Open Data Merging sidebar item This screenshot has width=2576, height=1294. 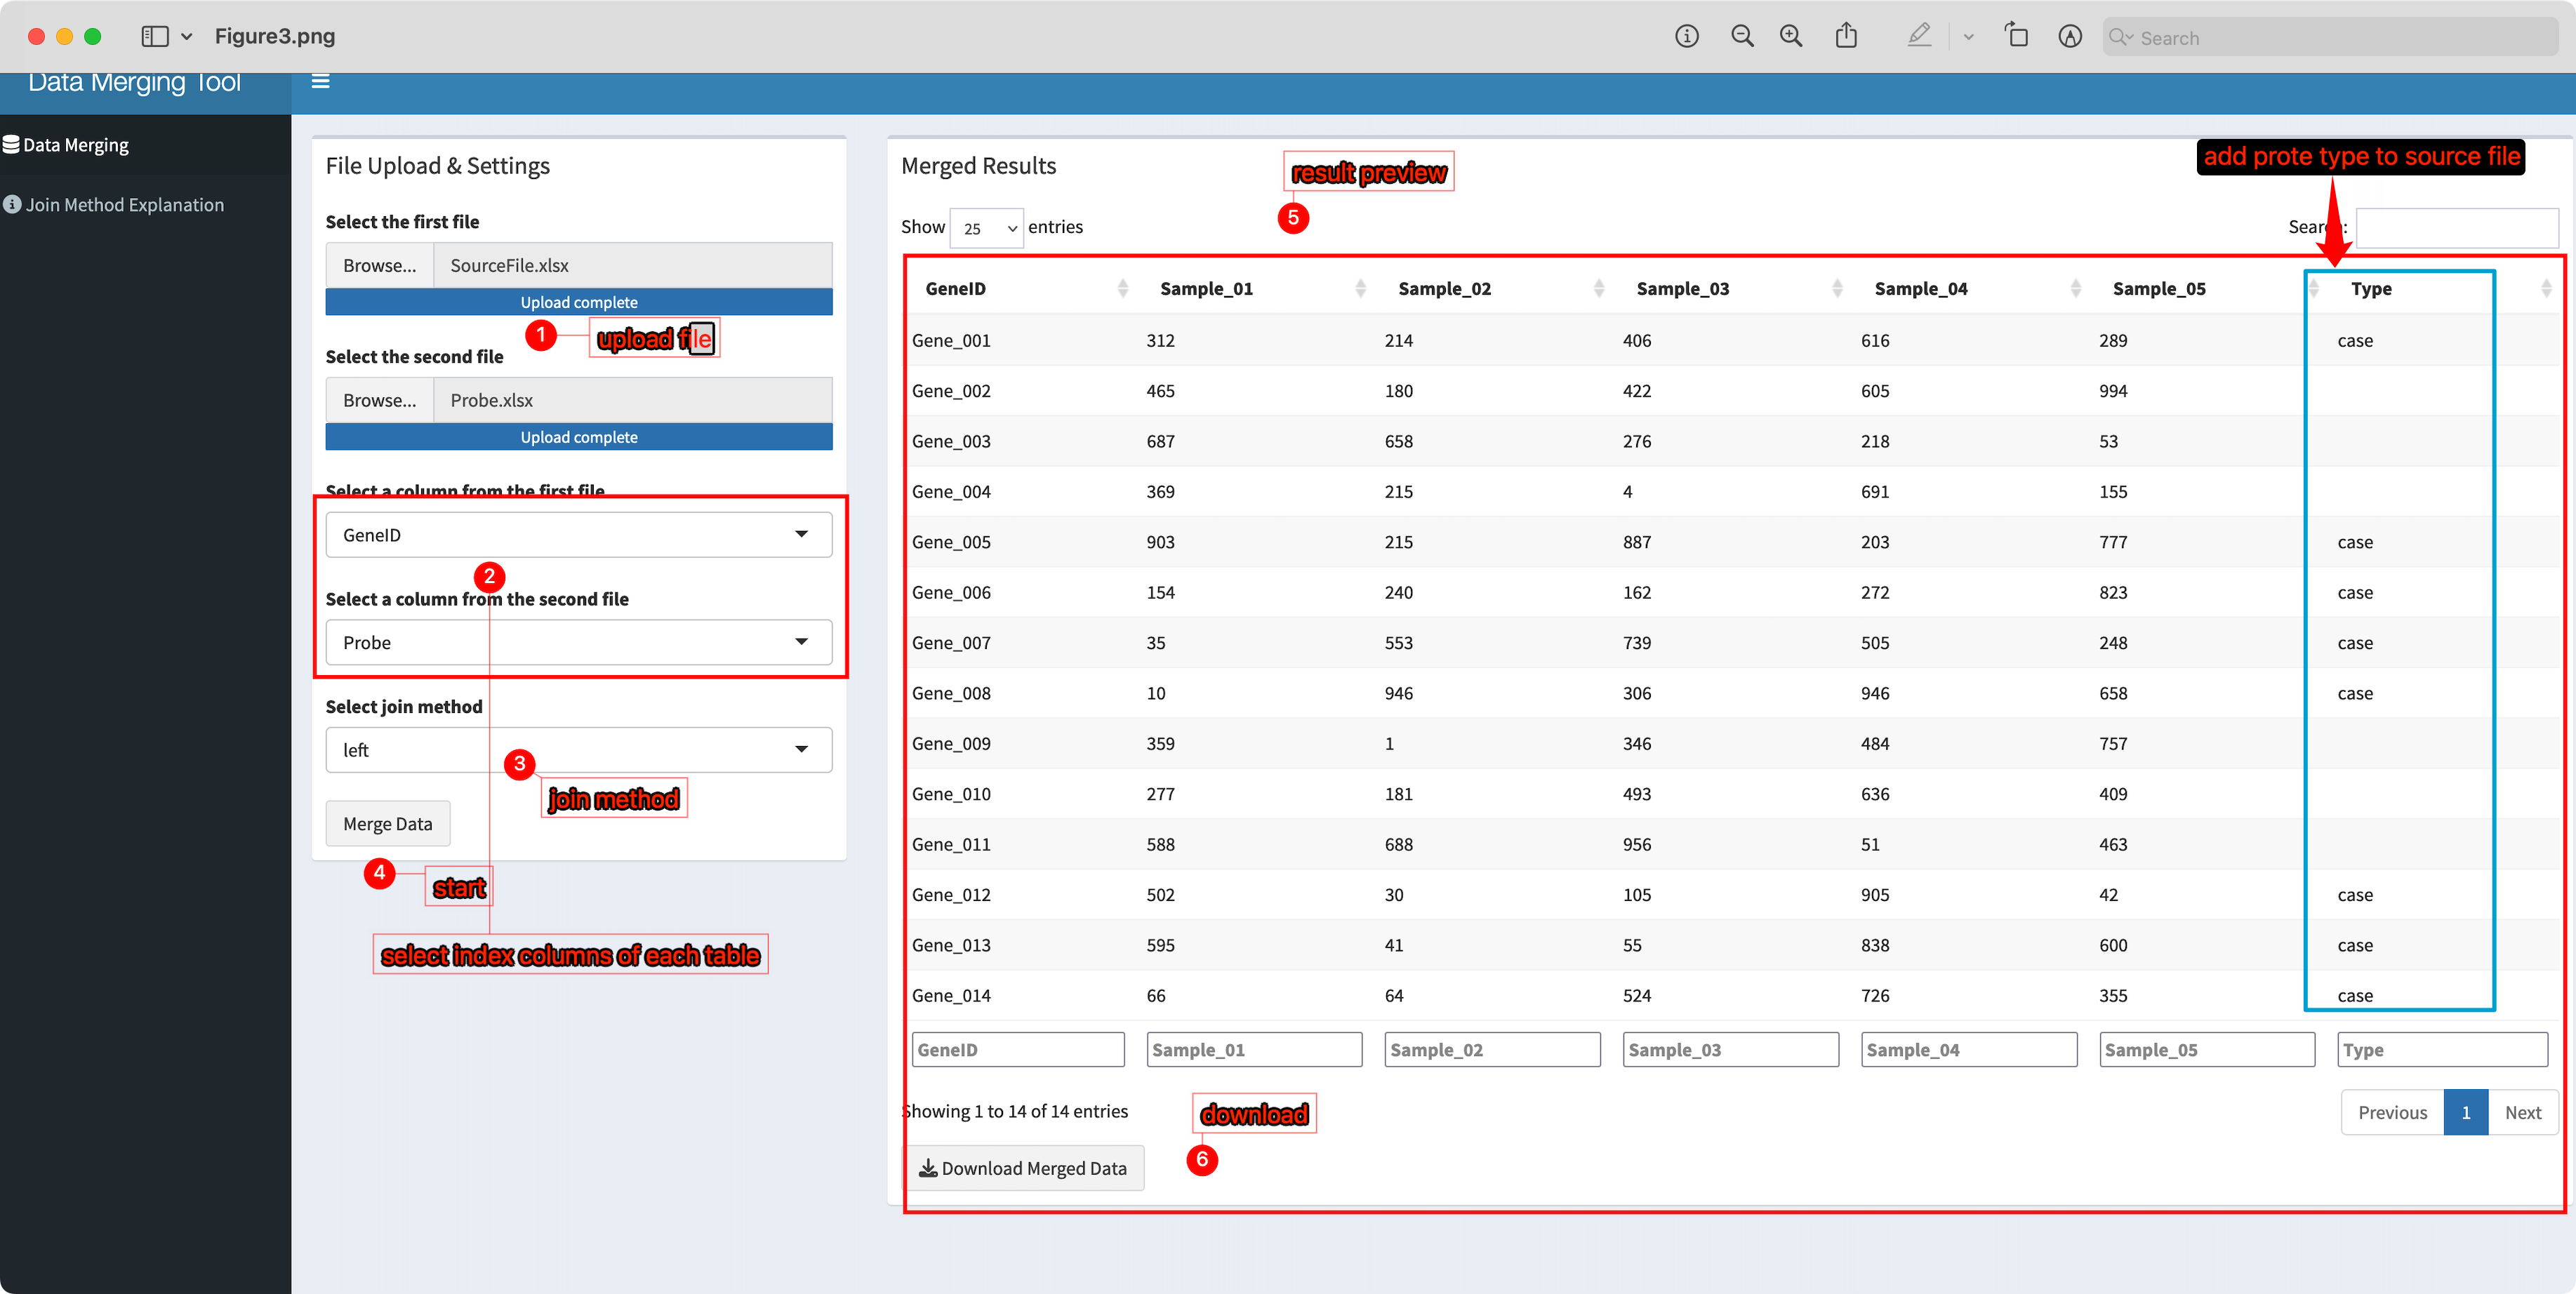tap(76, 145)
